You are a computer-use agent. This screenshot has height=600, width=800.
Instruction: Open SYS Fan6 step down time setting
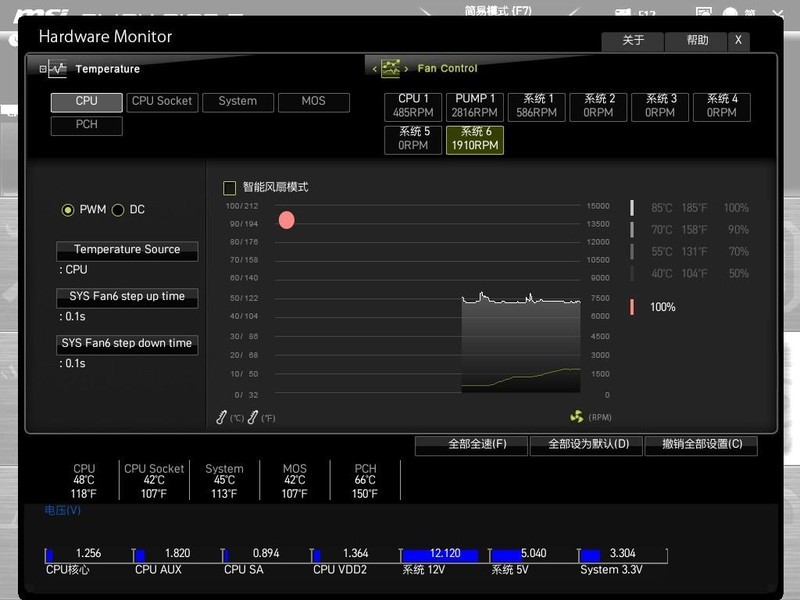click(127, 344)
